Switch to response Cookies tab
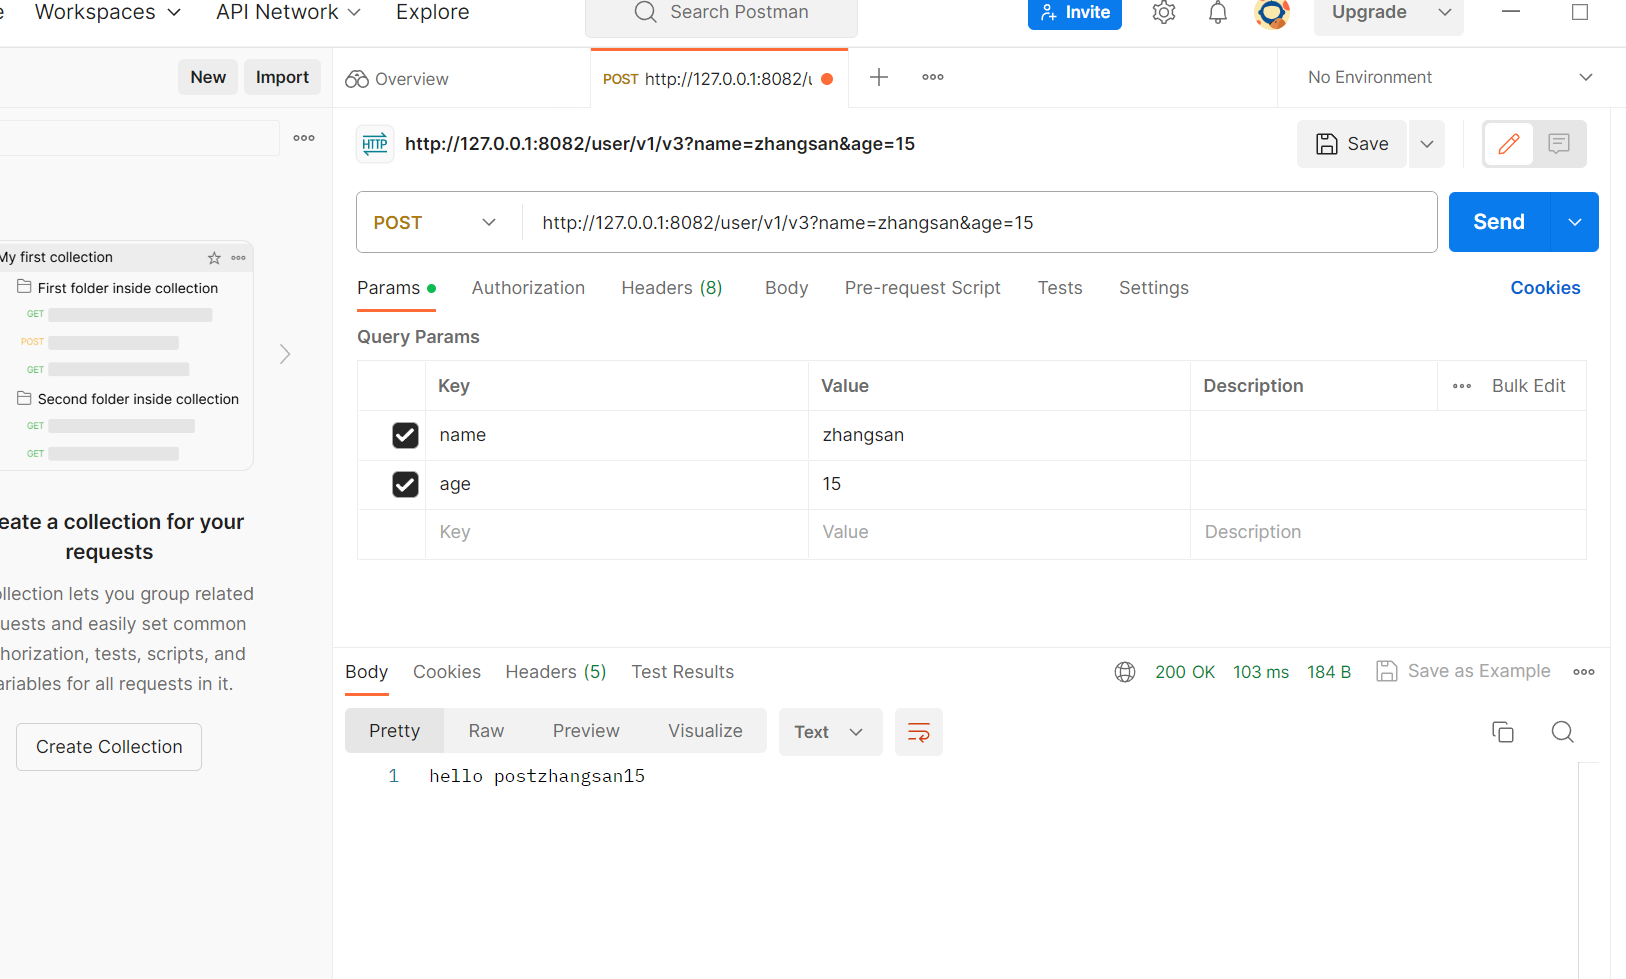 coord(447,672)
